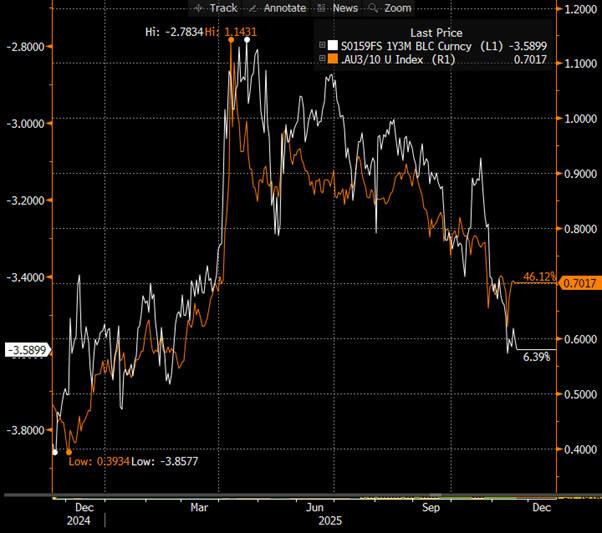The width and height of the screenshot is (602, 533).
Task: Click the white low marker dot at -3.8577
Action: pyautogui.click(x=55, y=452)
